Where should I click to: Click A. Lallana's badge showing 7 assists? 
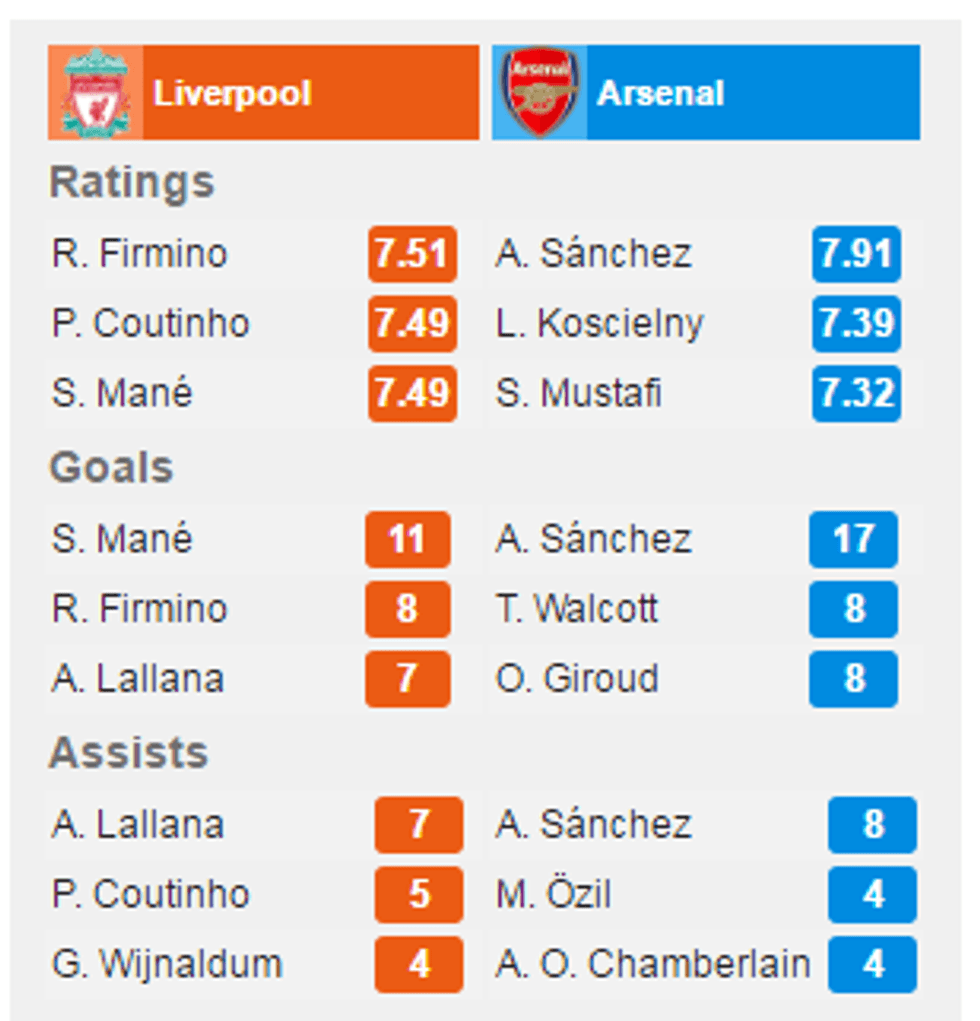click(419, 825)
